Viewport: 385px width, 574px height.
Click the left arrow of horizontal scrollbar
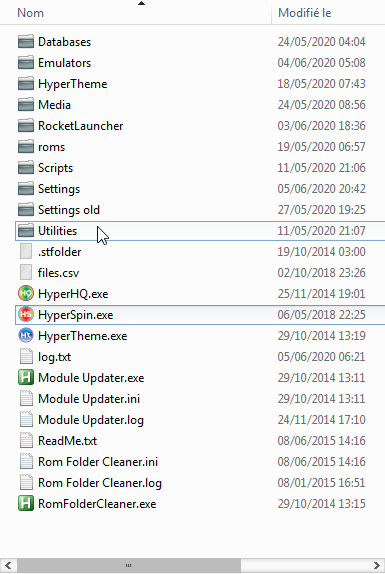tap(8, 566)
